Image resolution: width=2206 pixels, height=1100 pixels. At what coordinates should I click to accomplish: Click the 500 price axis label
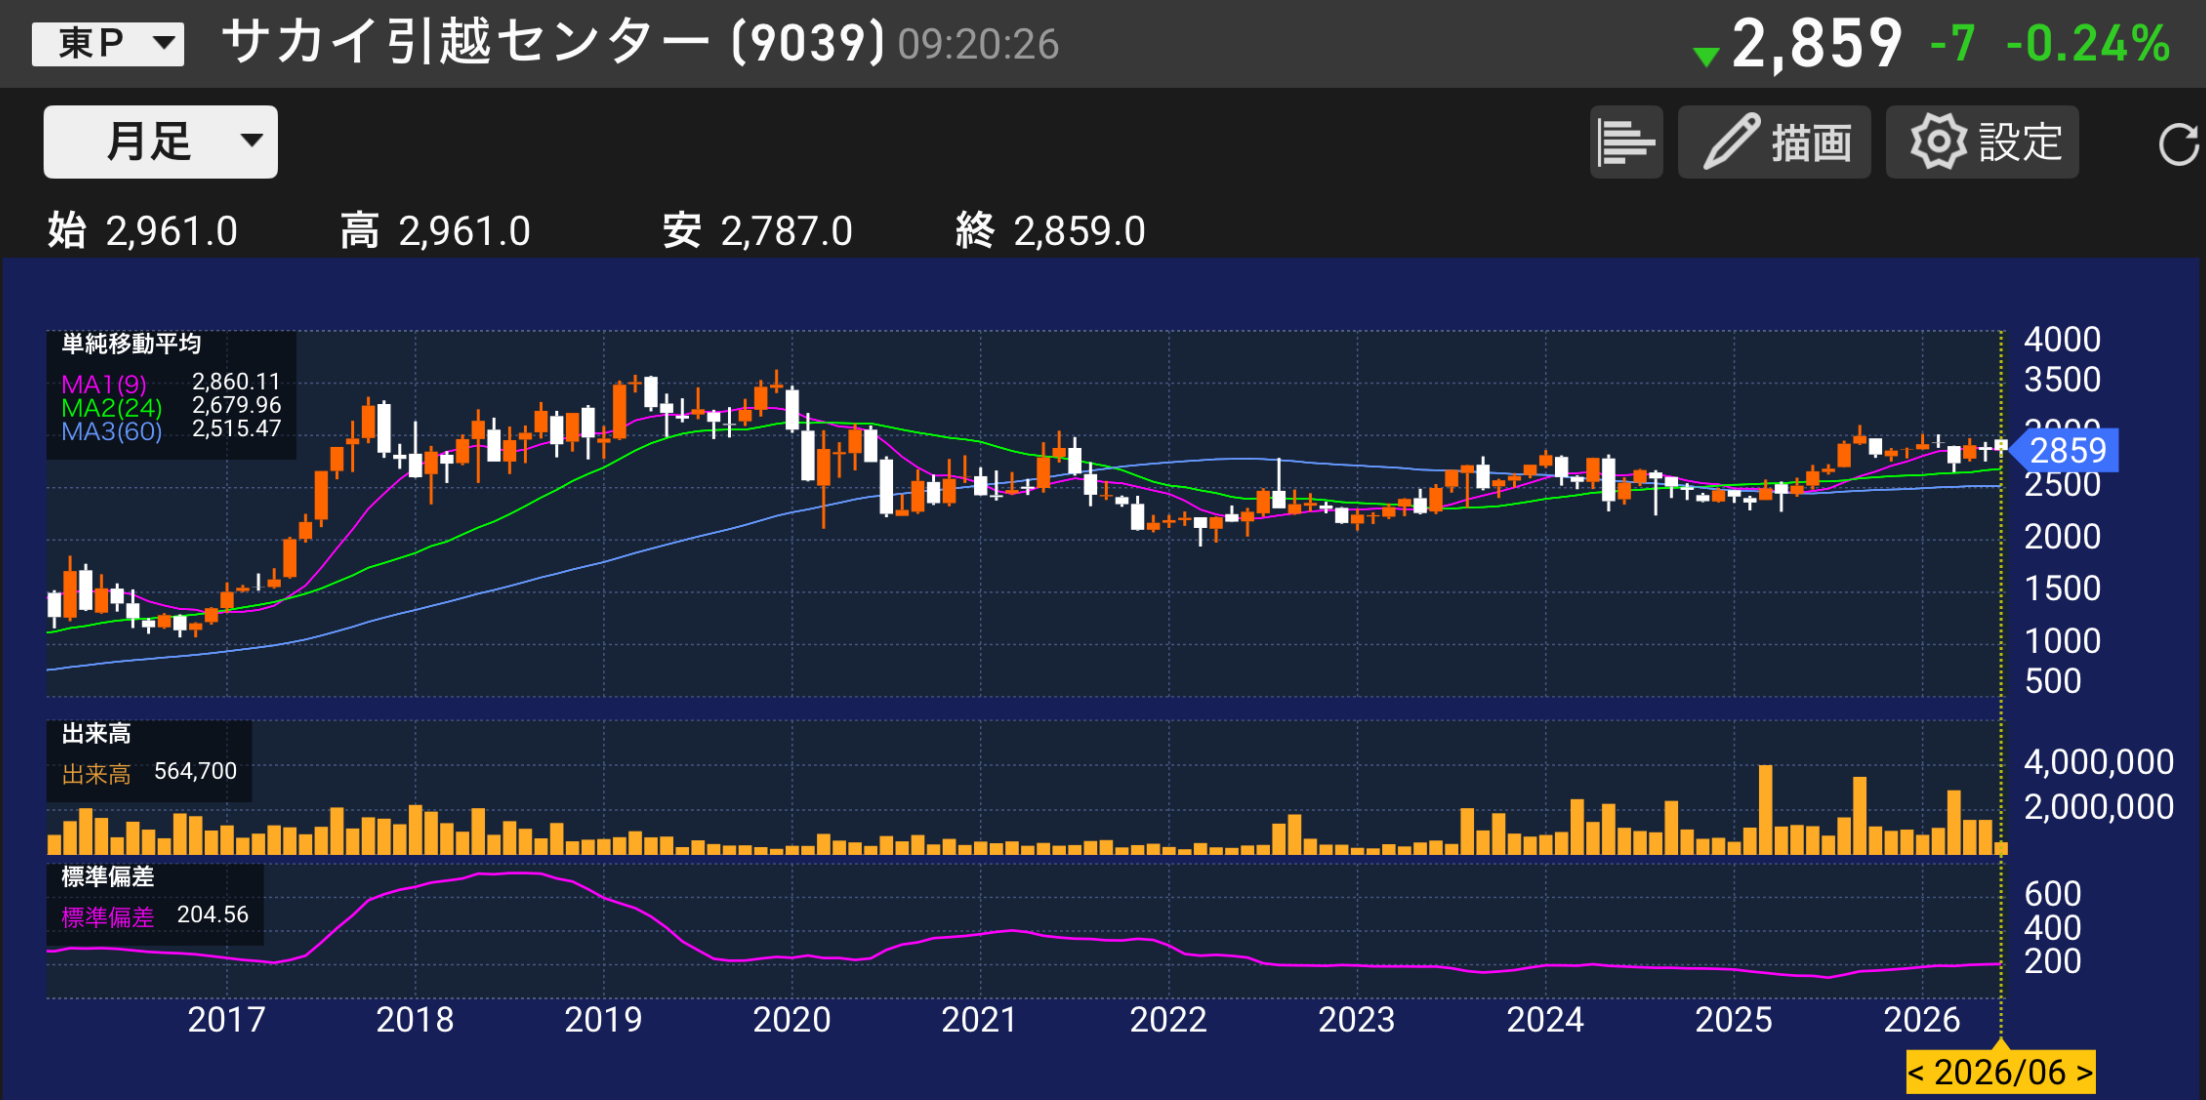pos(2052,681)
